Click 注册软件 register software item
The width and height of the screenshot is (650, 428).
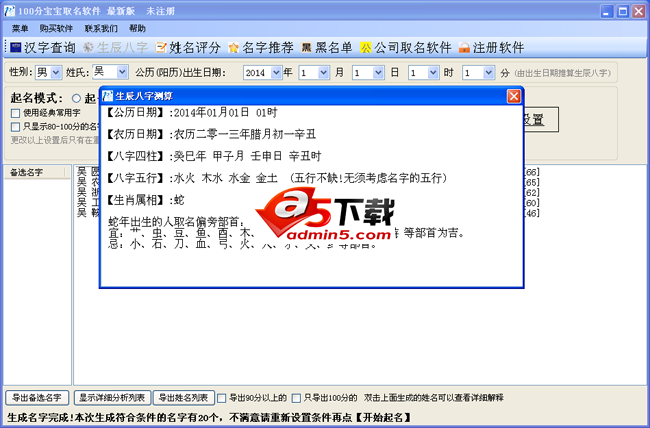tap(491, 47)
